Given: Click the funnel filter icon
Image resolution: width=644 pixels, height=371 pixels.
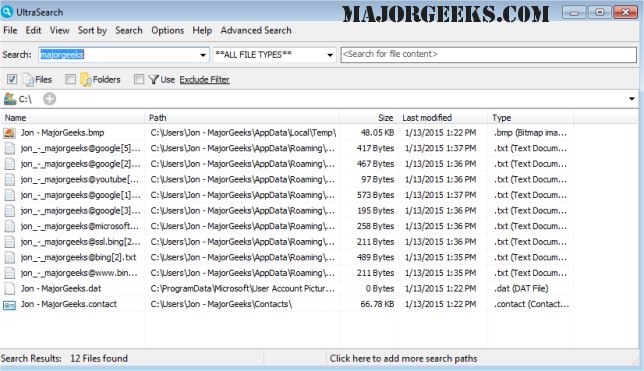Looking at the screenshot, I should [153, 79].
